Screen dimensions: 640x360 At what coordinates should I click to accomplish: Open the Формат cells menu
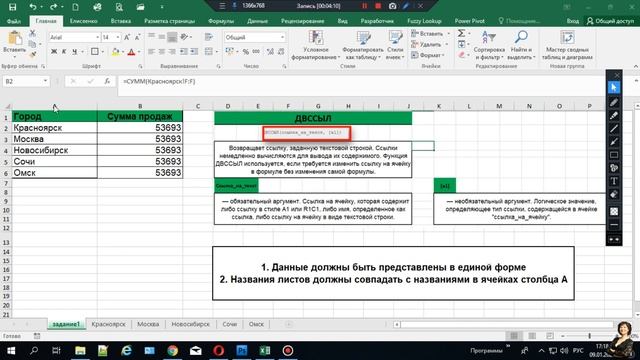click(x=428, y=55)
